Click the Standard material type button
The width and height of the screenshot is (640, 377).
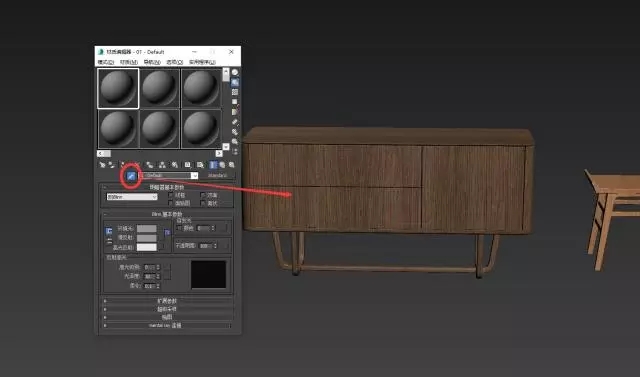218,175
